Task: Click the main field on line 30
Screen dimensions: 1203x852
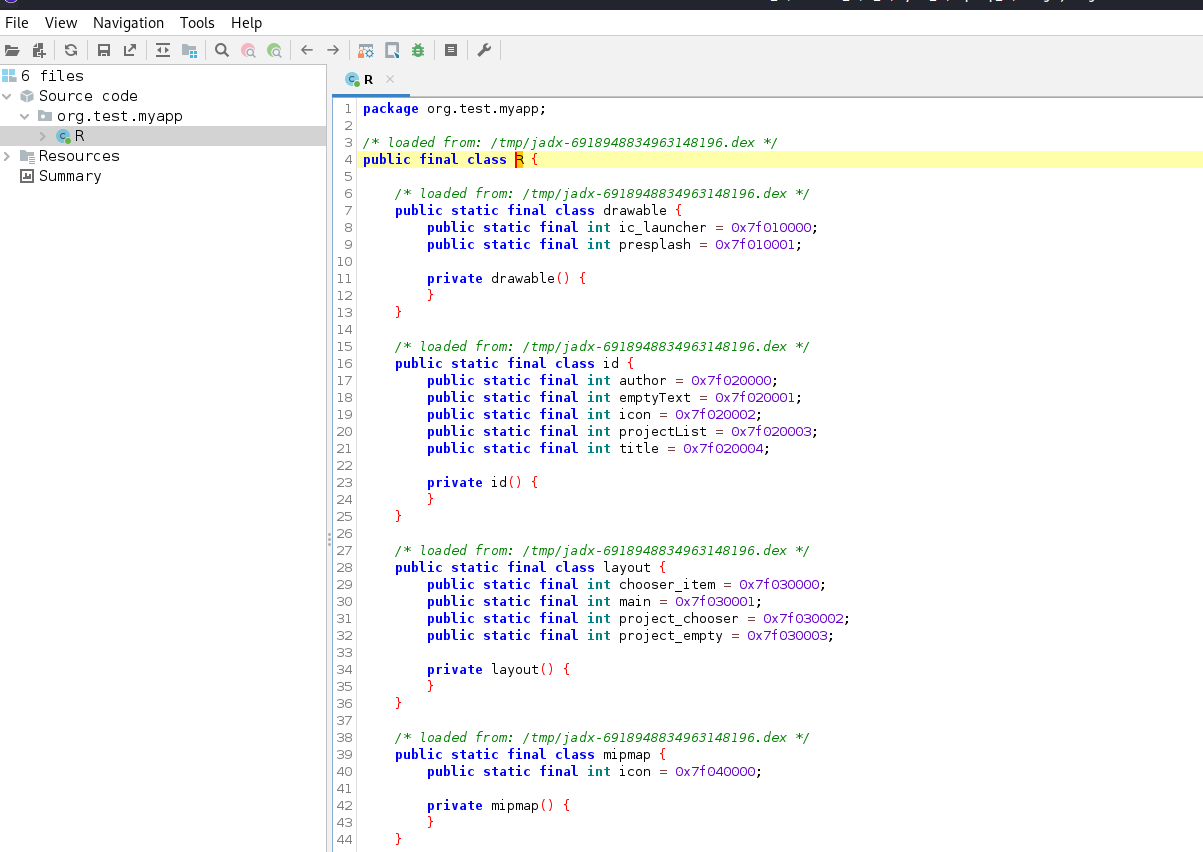Action: (x=635, y=601)
